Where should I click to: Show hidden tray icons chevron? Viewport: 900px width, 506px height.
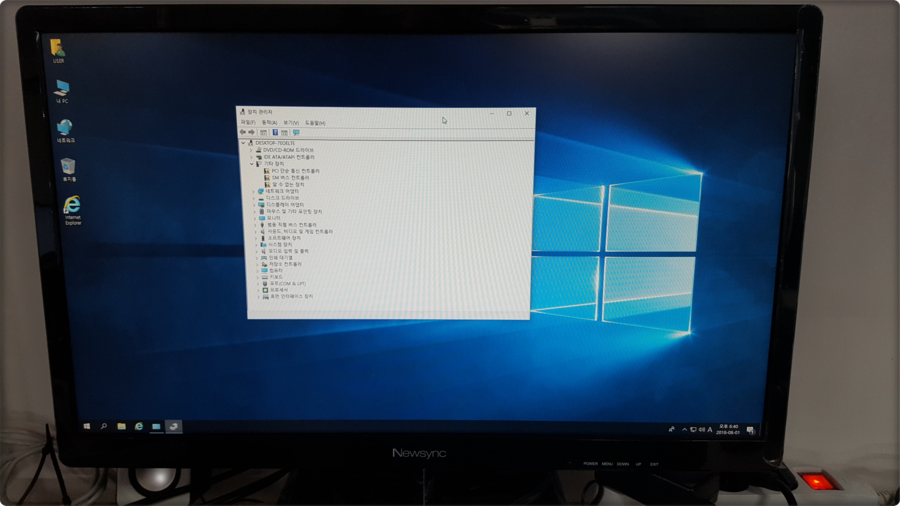pyautogui.click(x=685, y=429)
